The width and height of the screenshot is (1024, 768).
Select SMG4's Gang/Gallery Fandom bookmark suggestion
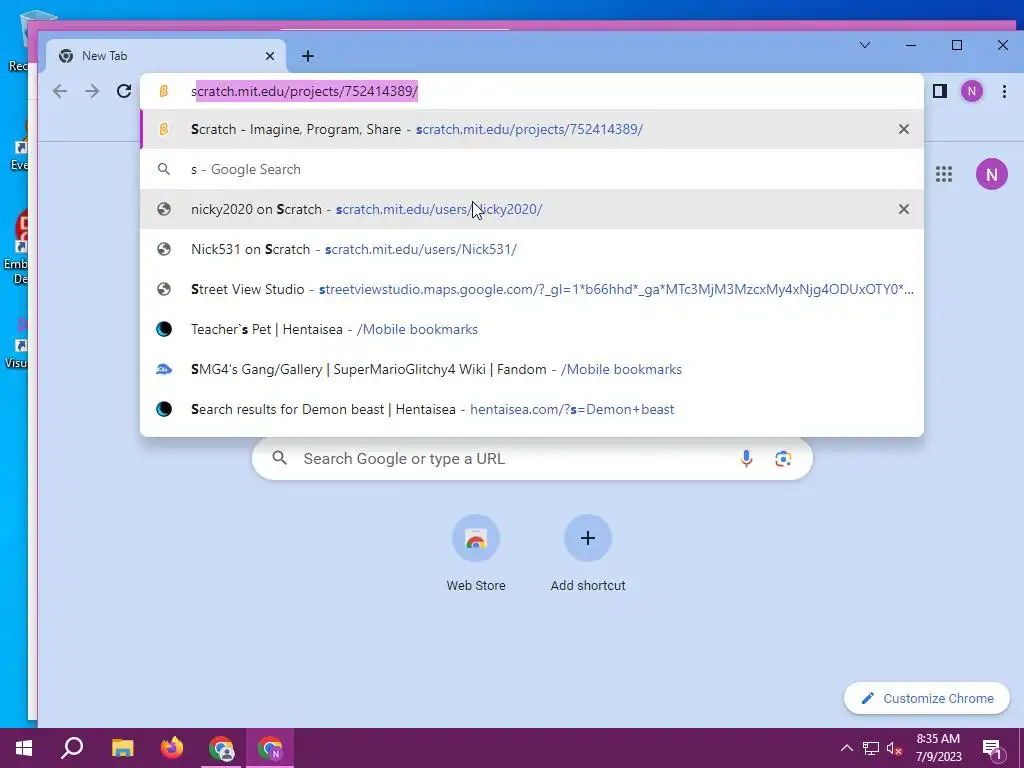(x=532, y=369)
